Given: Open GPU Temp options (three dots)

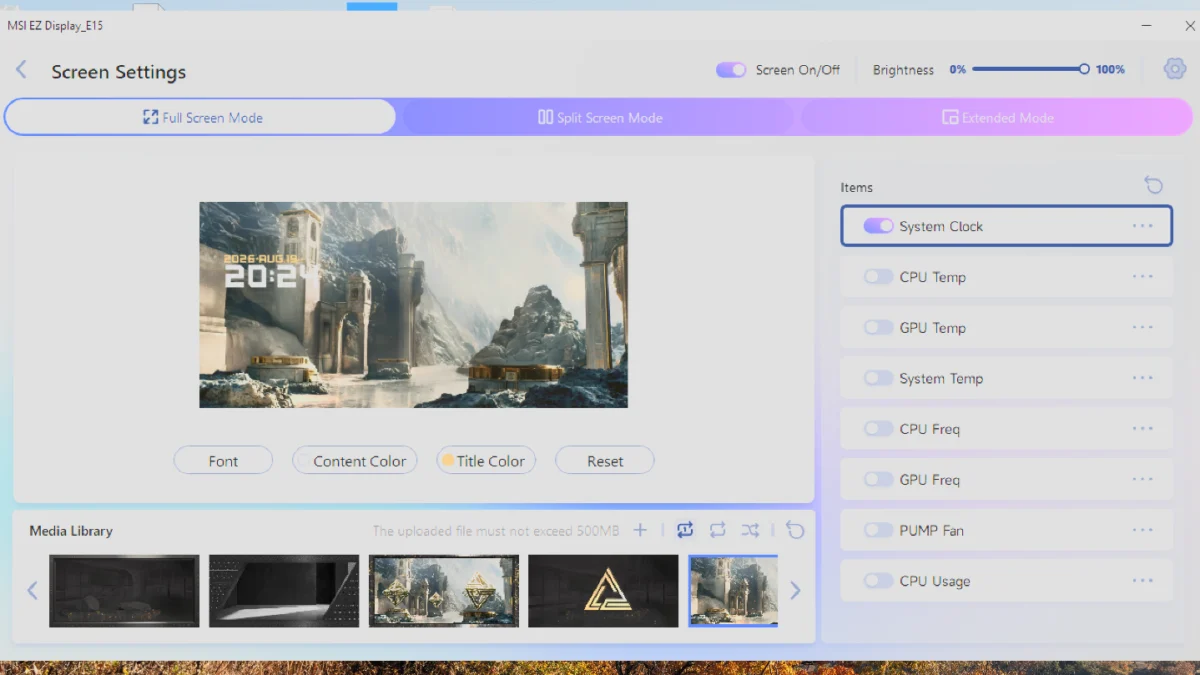Looking at the screenshot, I should (1143, 327).
